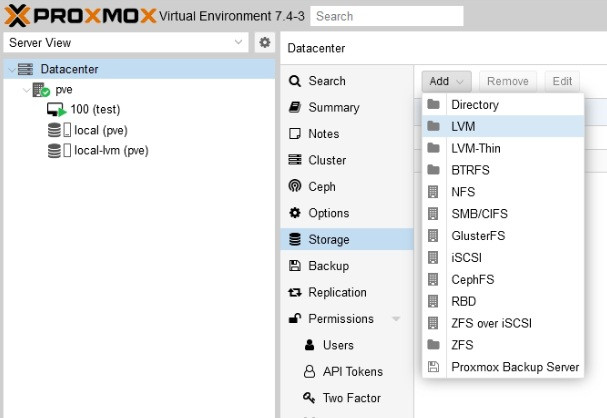The width and height of the screenshot is (607, 418).
Task: Click the Remove button
Action: 508,81
